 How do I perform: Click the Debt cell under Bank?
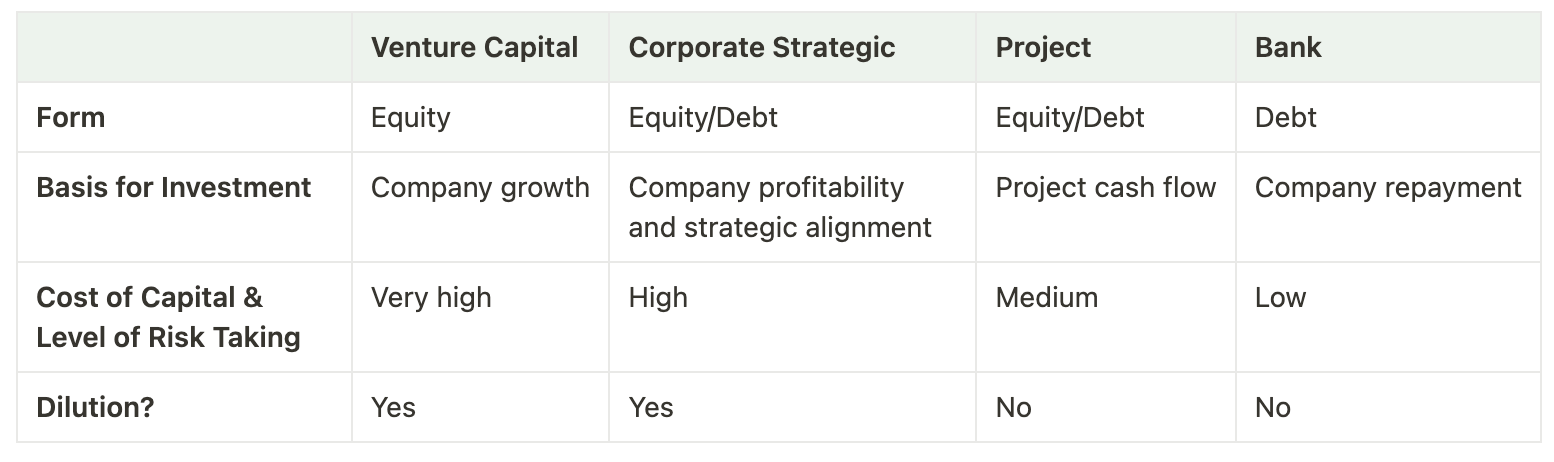click(1285, 117)
